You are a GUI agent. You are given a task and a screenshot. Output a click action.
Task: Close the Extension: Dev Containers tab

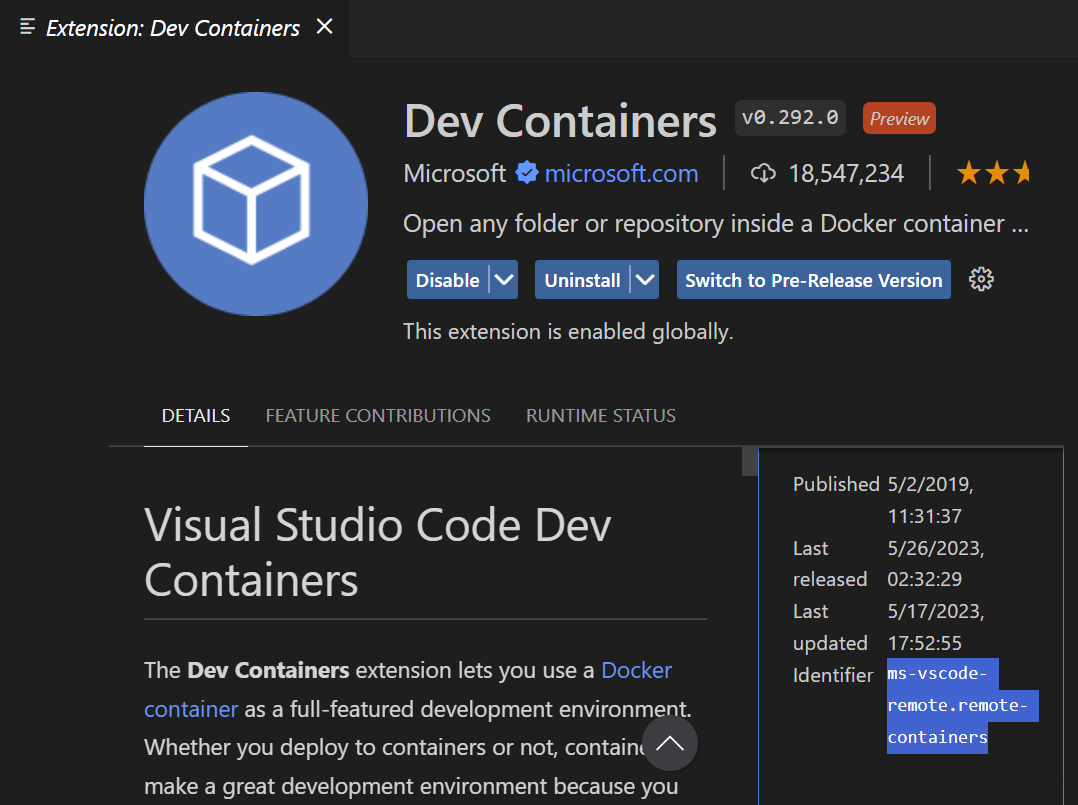tap(324, 27)
